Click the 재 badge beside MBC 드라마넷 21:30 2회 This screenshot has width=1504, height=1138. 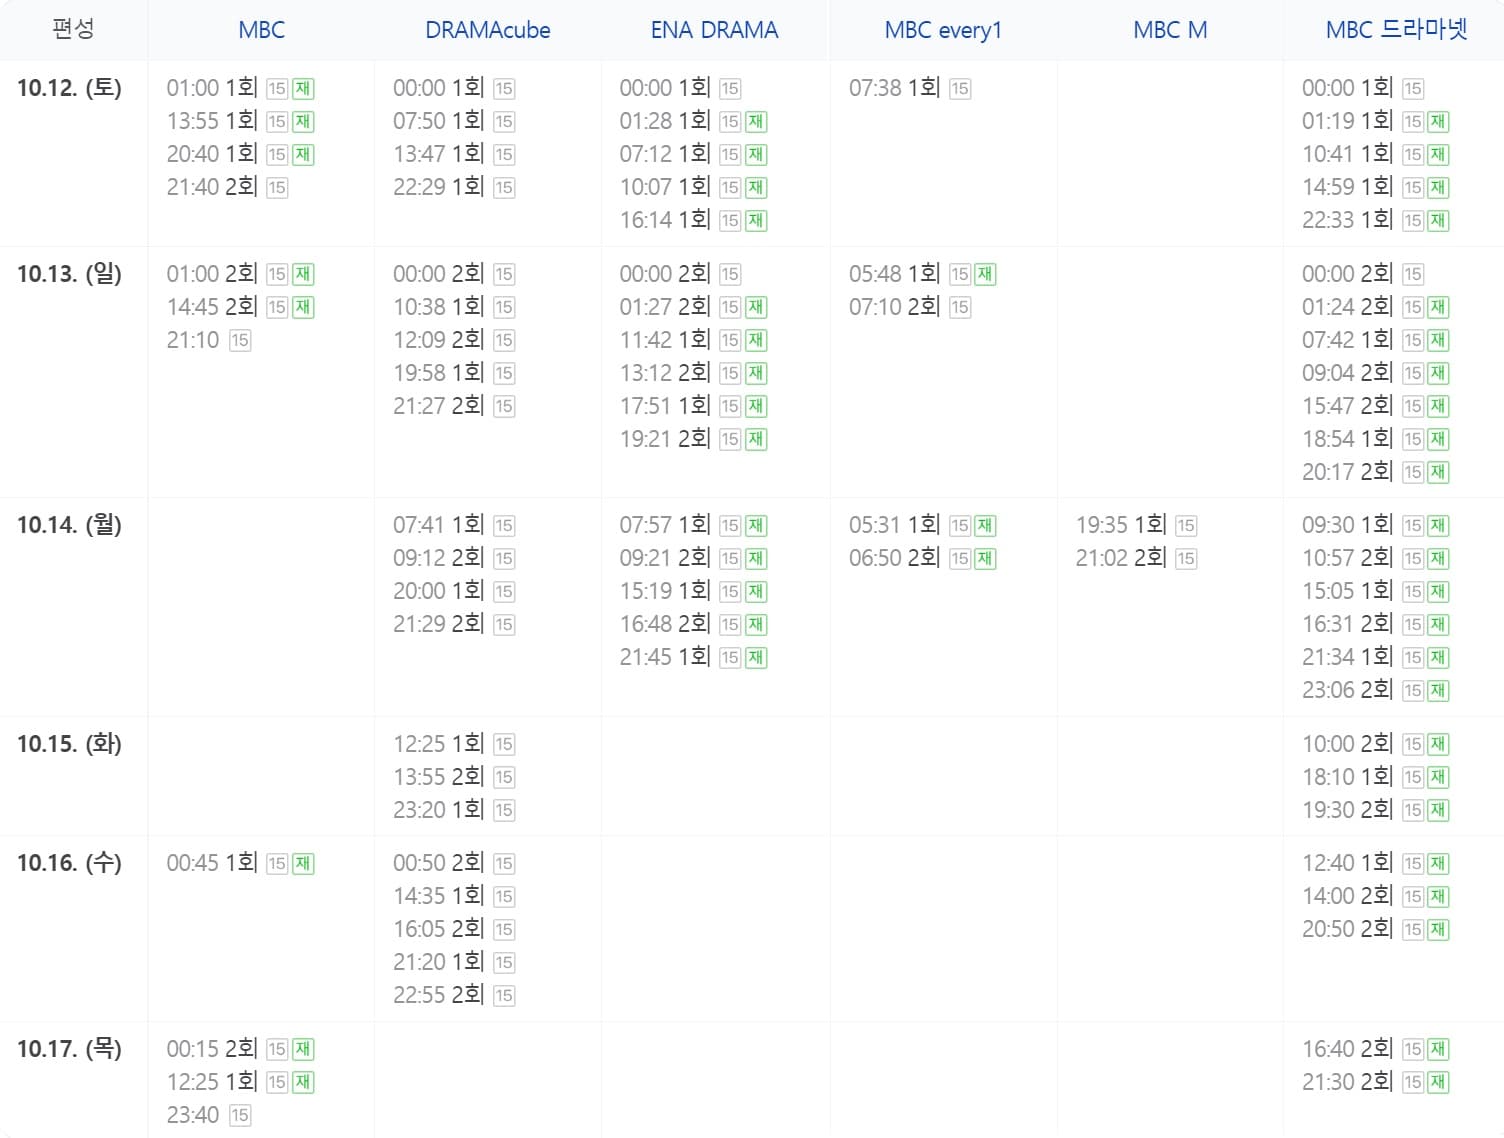coord(1438,1082)
